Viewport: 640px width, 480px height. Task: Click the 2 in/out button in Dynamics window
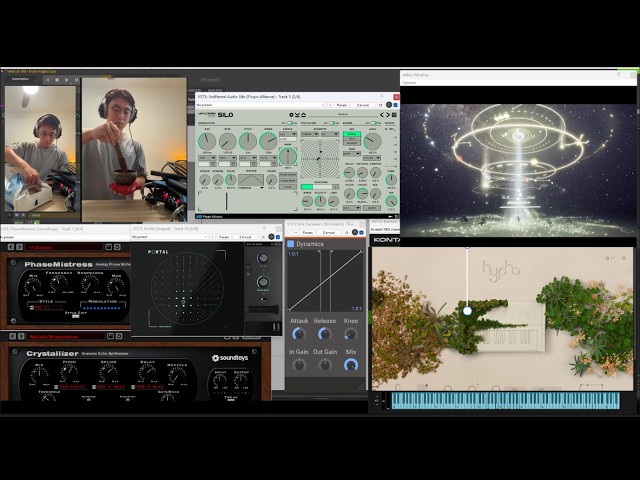coord(328,232)
